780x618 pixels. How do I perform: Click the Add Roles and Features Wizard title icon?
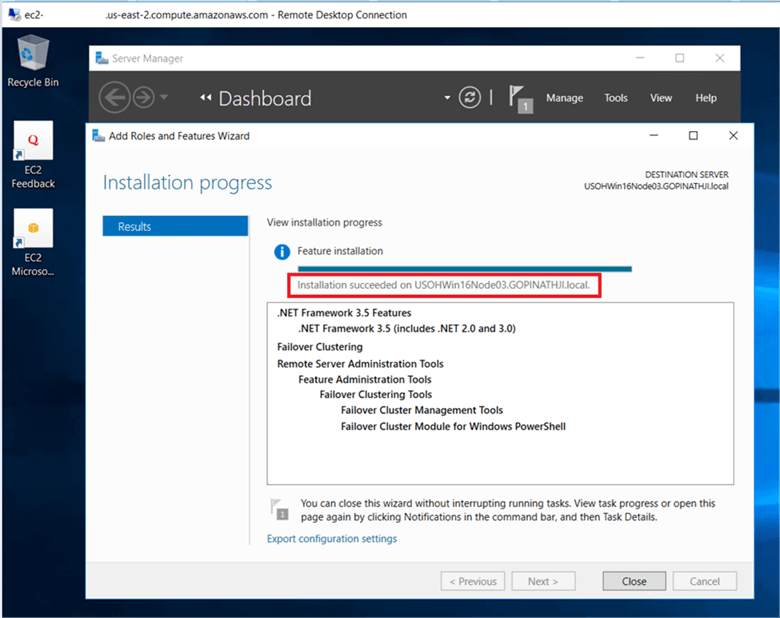point(98,135)
